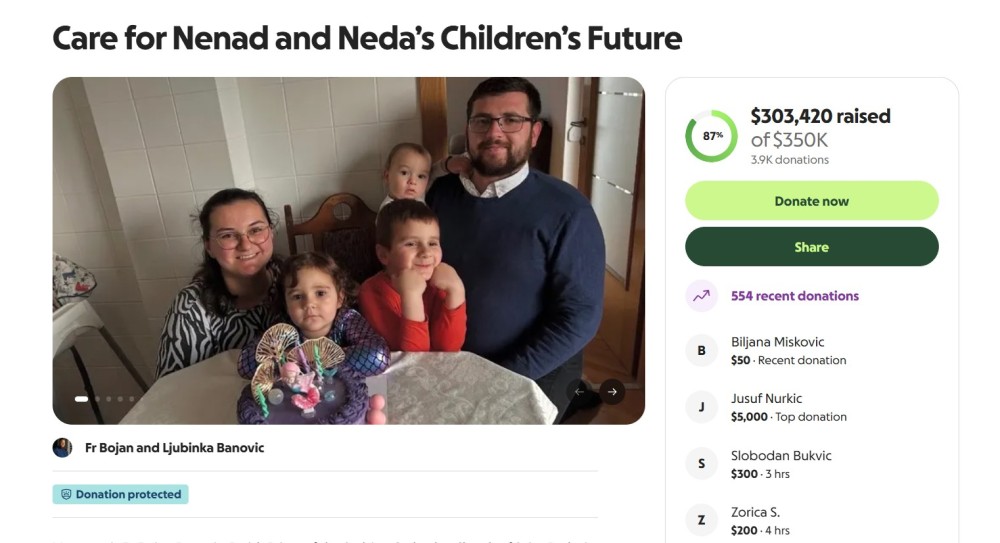Click the 'J' avatar for Jusuf Nurkic
The width and height of the screenshot is (1000, 543).
[x=701, y=407]
